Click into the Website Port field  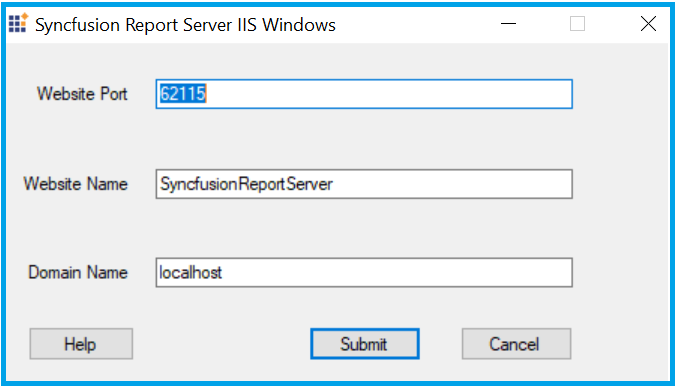364,94
